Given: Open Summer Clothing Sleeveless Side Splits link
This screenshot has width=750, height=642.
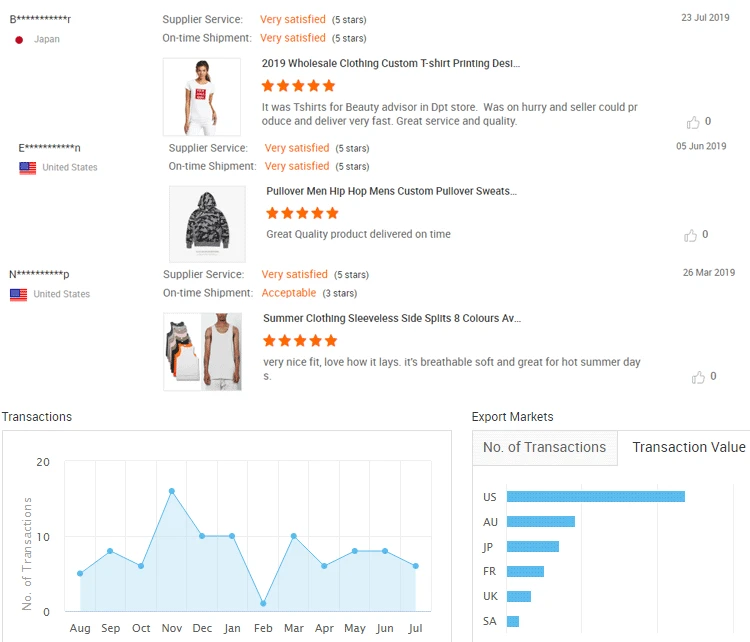Looking at the screenshot, I should tap(392, 318).
